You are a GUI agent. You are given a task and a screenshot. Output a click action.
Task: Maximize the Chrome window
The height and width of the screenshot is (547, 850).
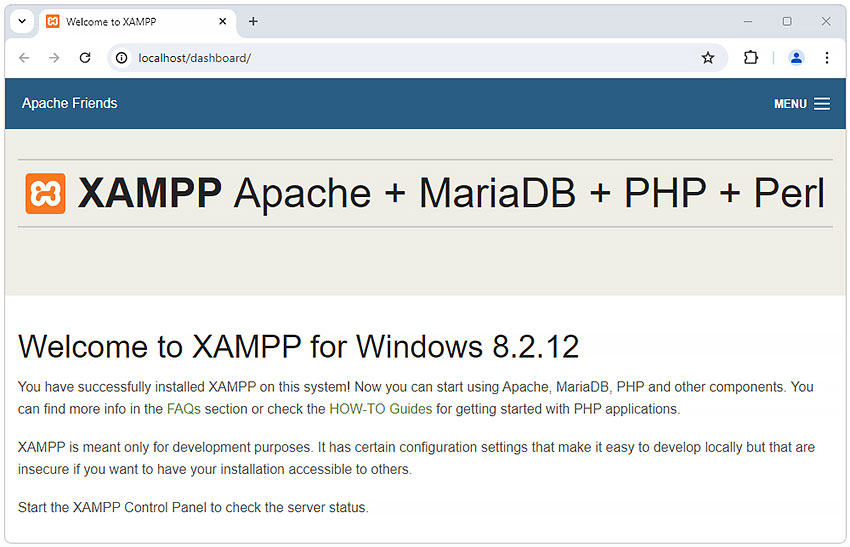787,22
